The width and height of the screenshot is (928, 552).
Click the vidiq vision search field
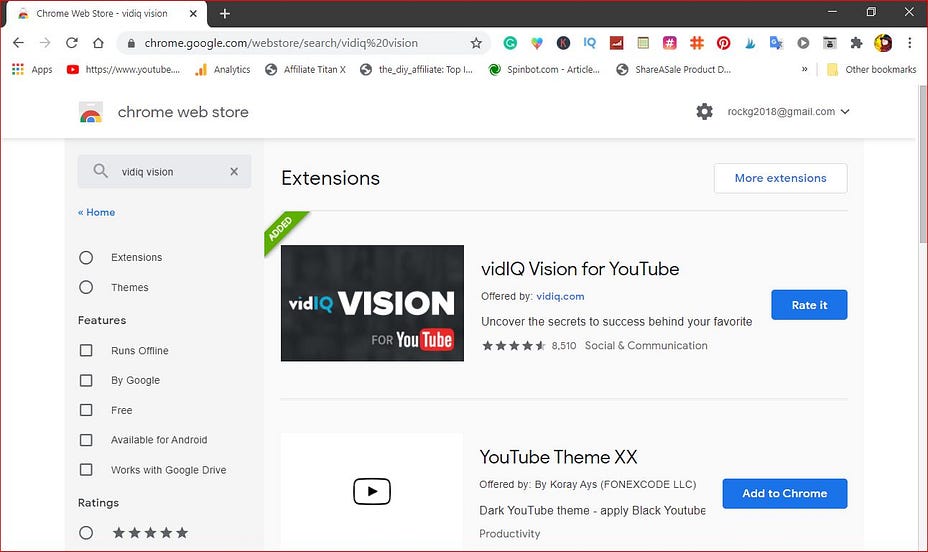point(165,172)
